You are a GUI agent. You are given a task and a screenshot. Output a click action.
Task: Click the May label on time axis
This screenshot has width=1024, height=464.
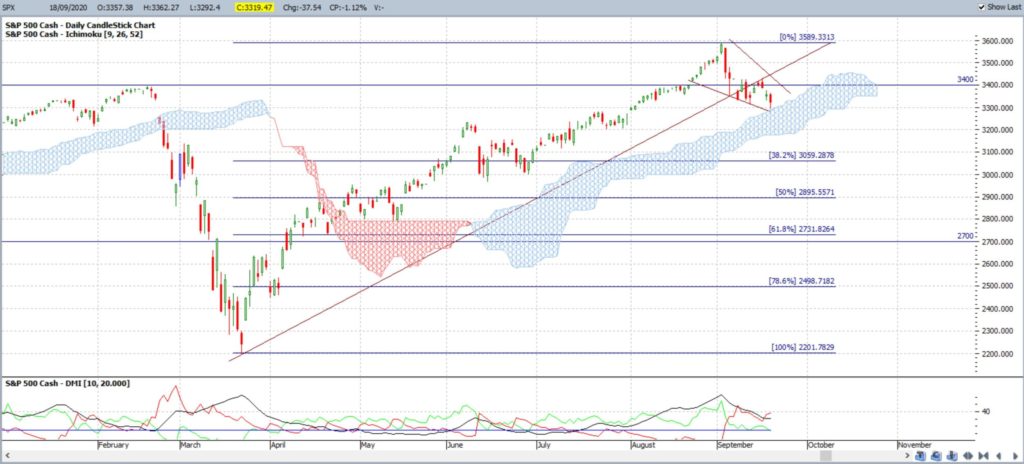[x=367, y=445]
